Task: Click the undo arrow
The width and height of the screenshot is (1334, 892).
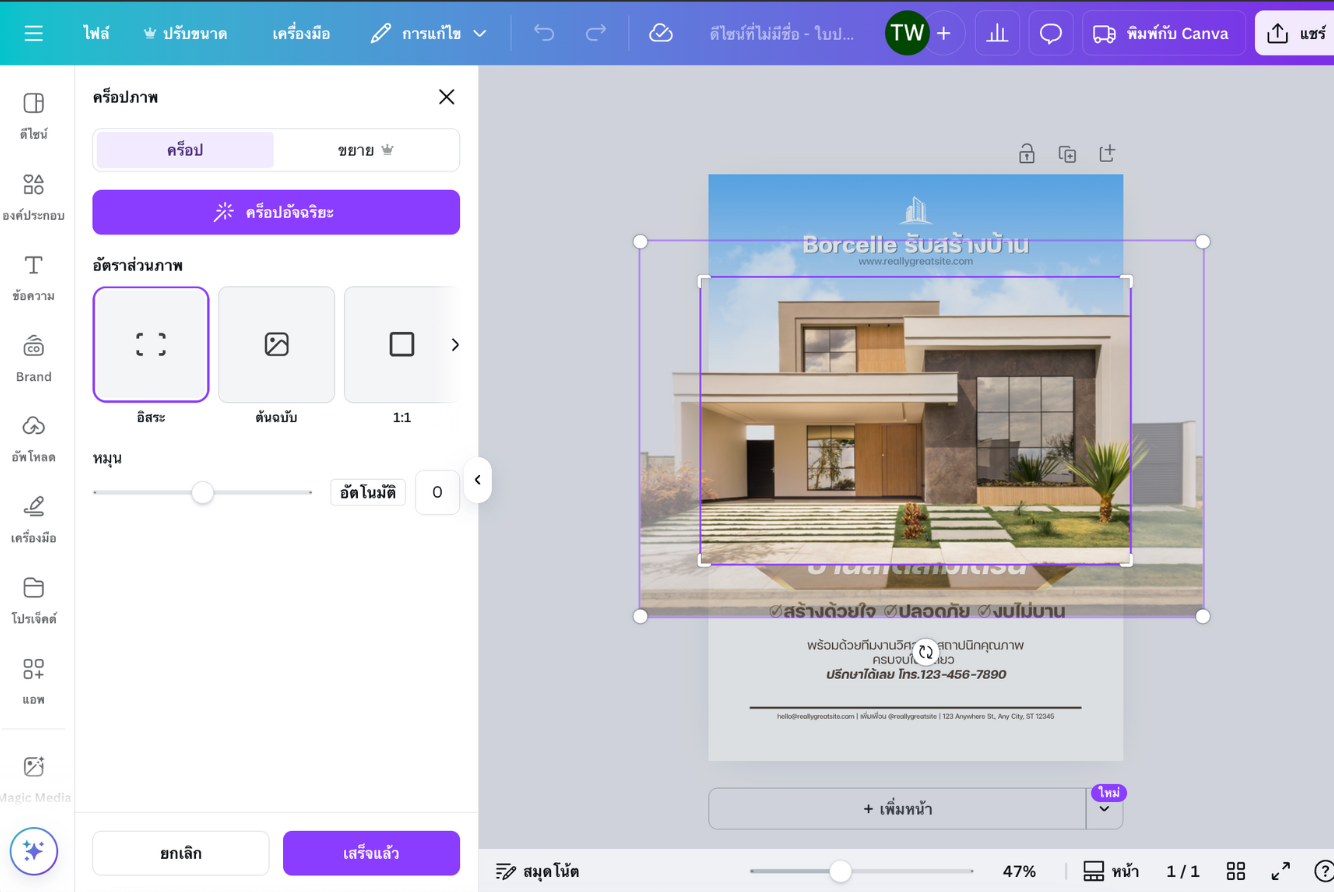Action: pyautogui.click(x=544, y=33)
